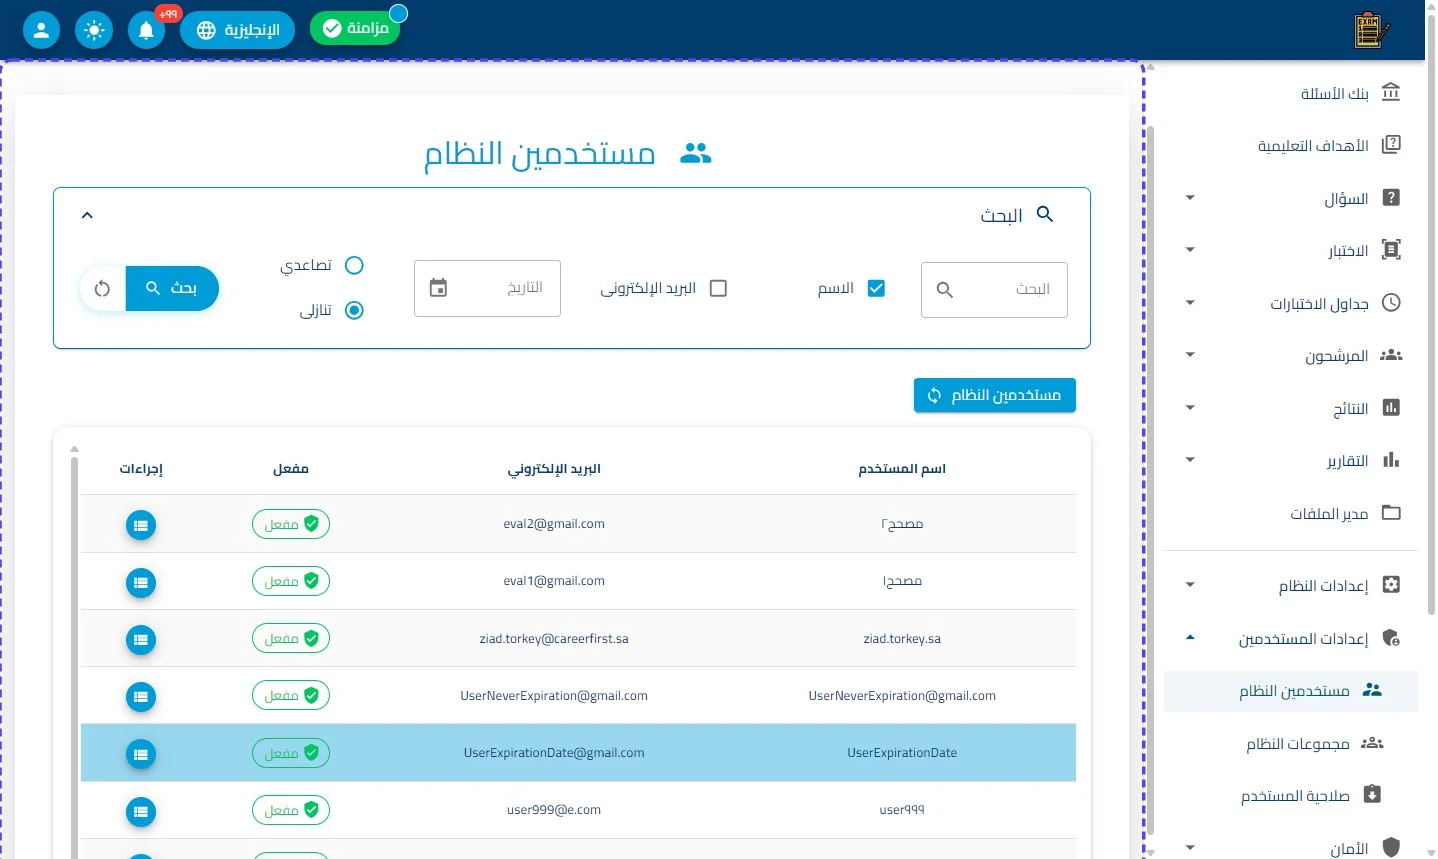The width and height of the screenshot is (1438, 859).
Task: Open actions for ziad.torkey@careerfirst.sa row
Action: (141, 639)
